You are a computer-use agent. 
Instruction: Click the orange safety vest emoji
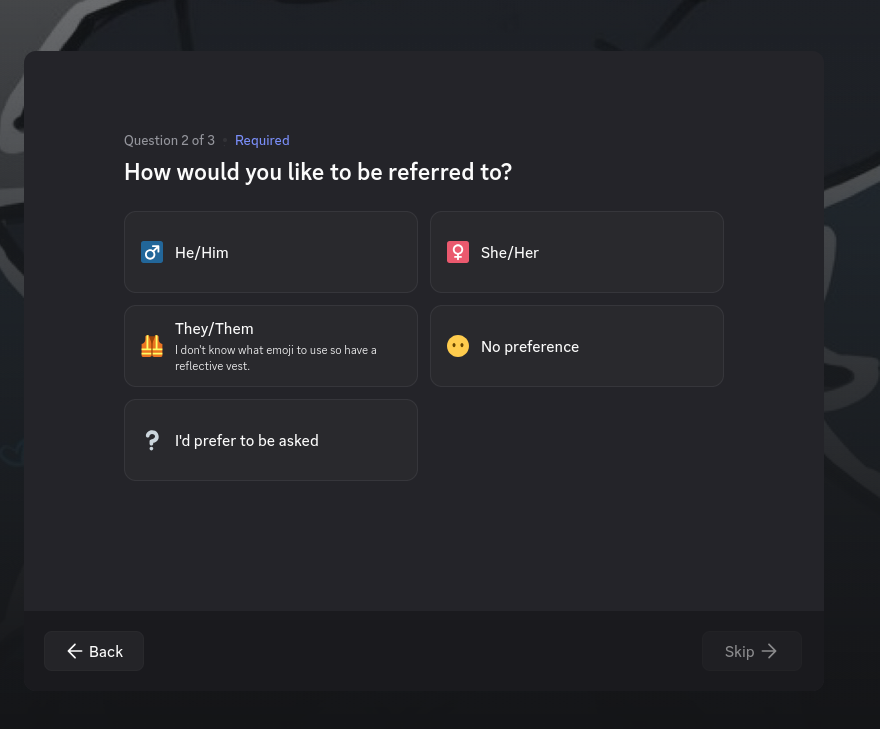pos(152,346)
